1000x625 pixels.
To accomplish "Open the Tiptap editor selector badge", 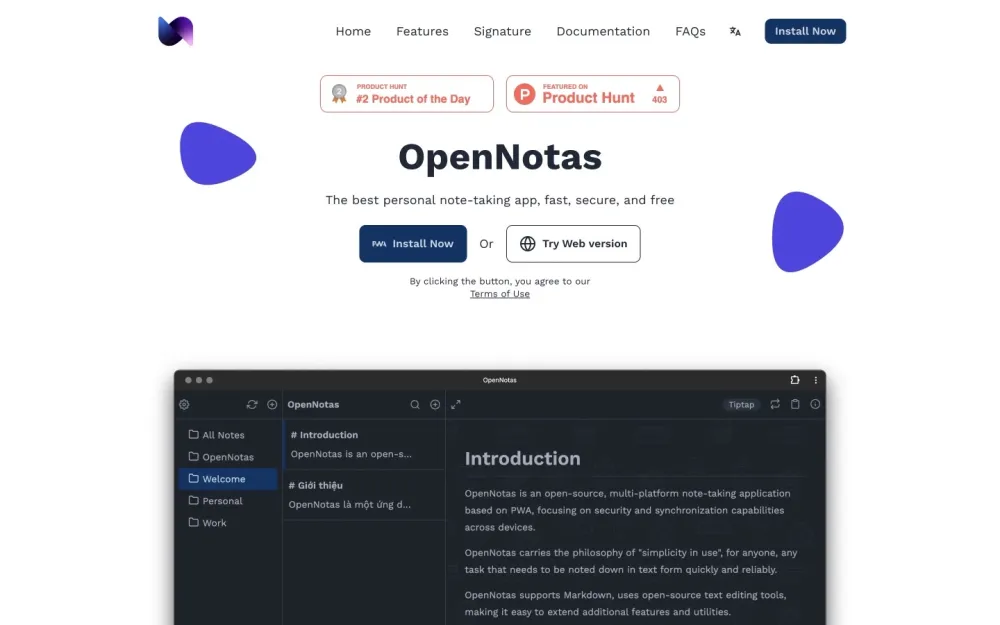I will pos(741,404).
